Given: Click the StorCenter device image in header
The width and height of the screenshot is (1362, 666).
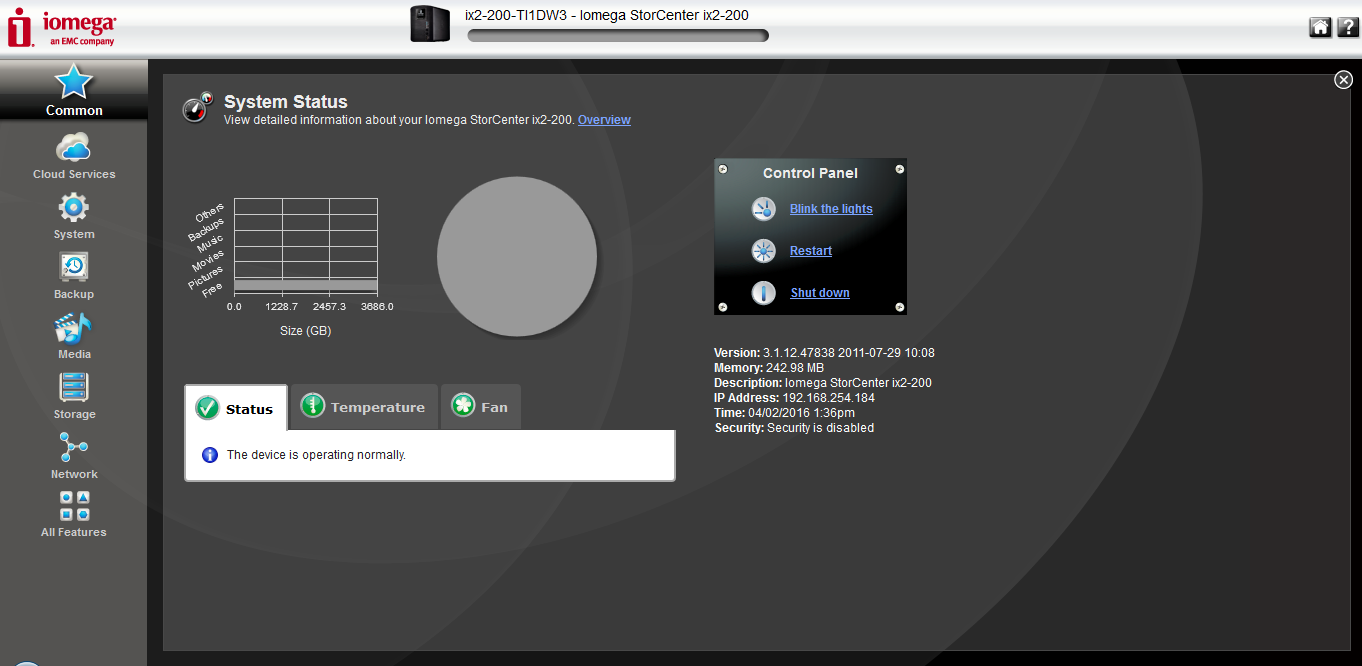Looking at the screenshot, I should 431,24.
